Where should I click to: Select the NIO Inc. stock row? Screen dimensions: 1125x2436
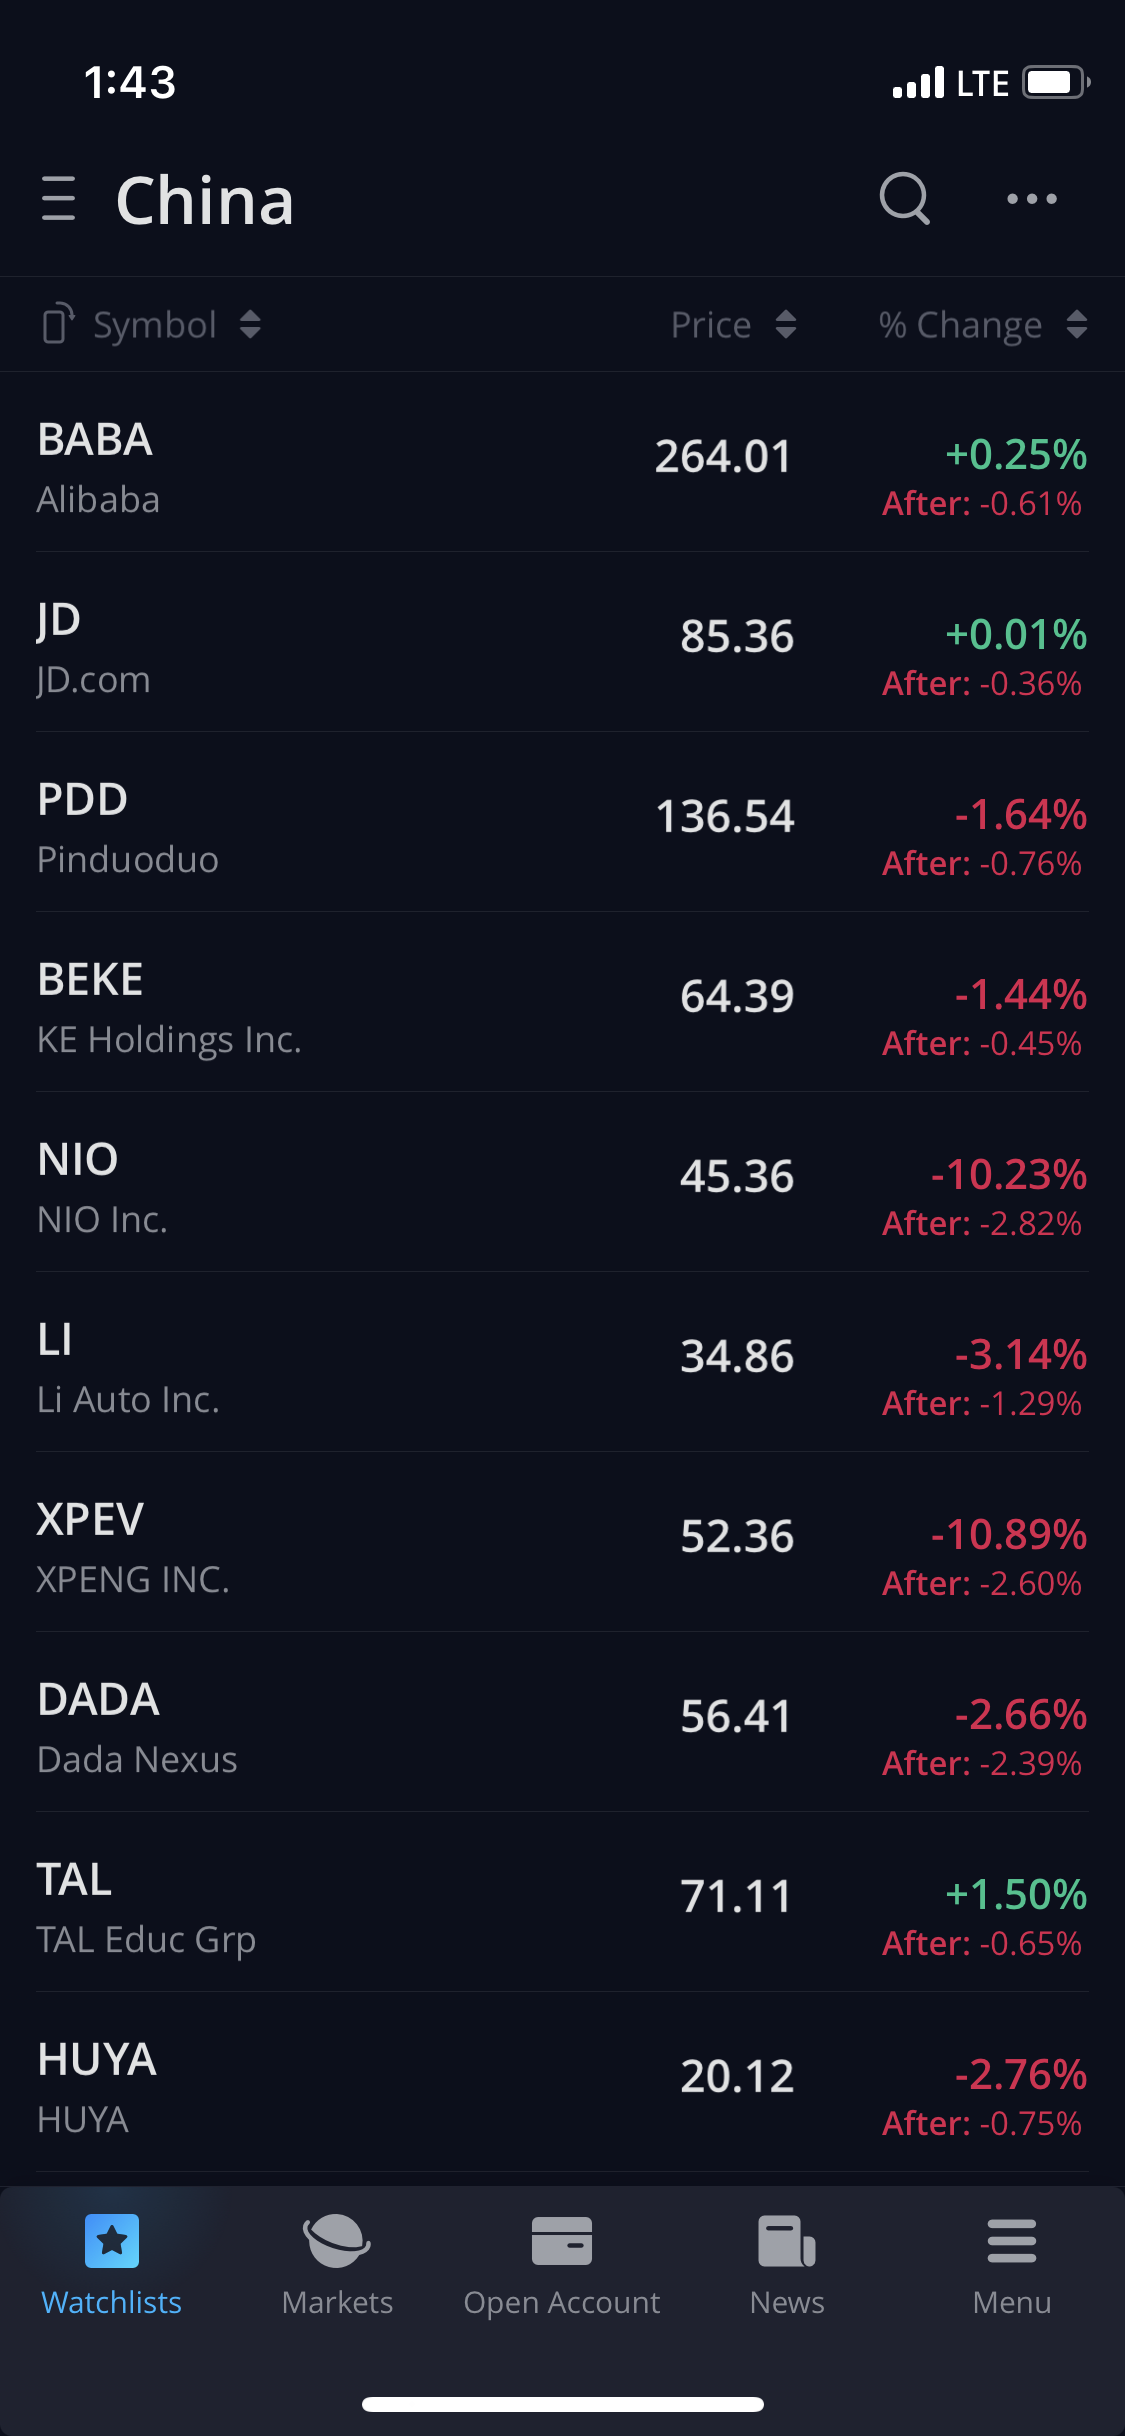[x=300, y=1188]
